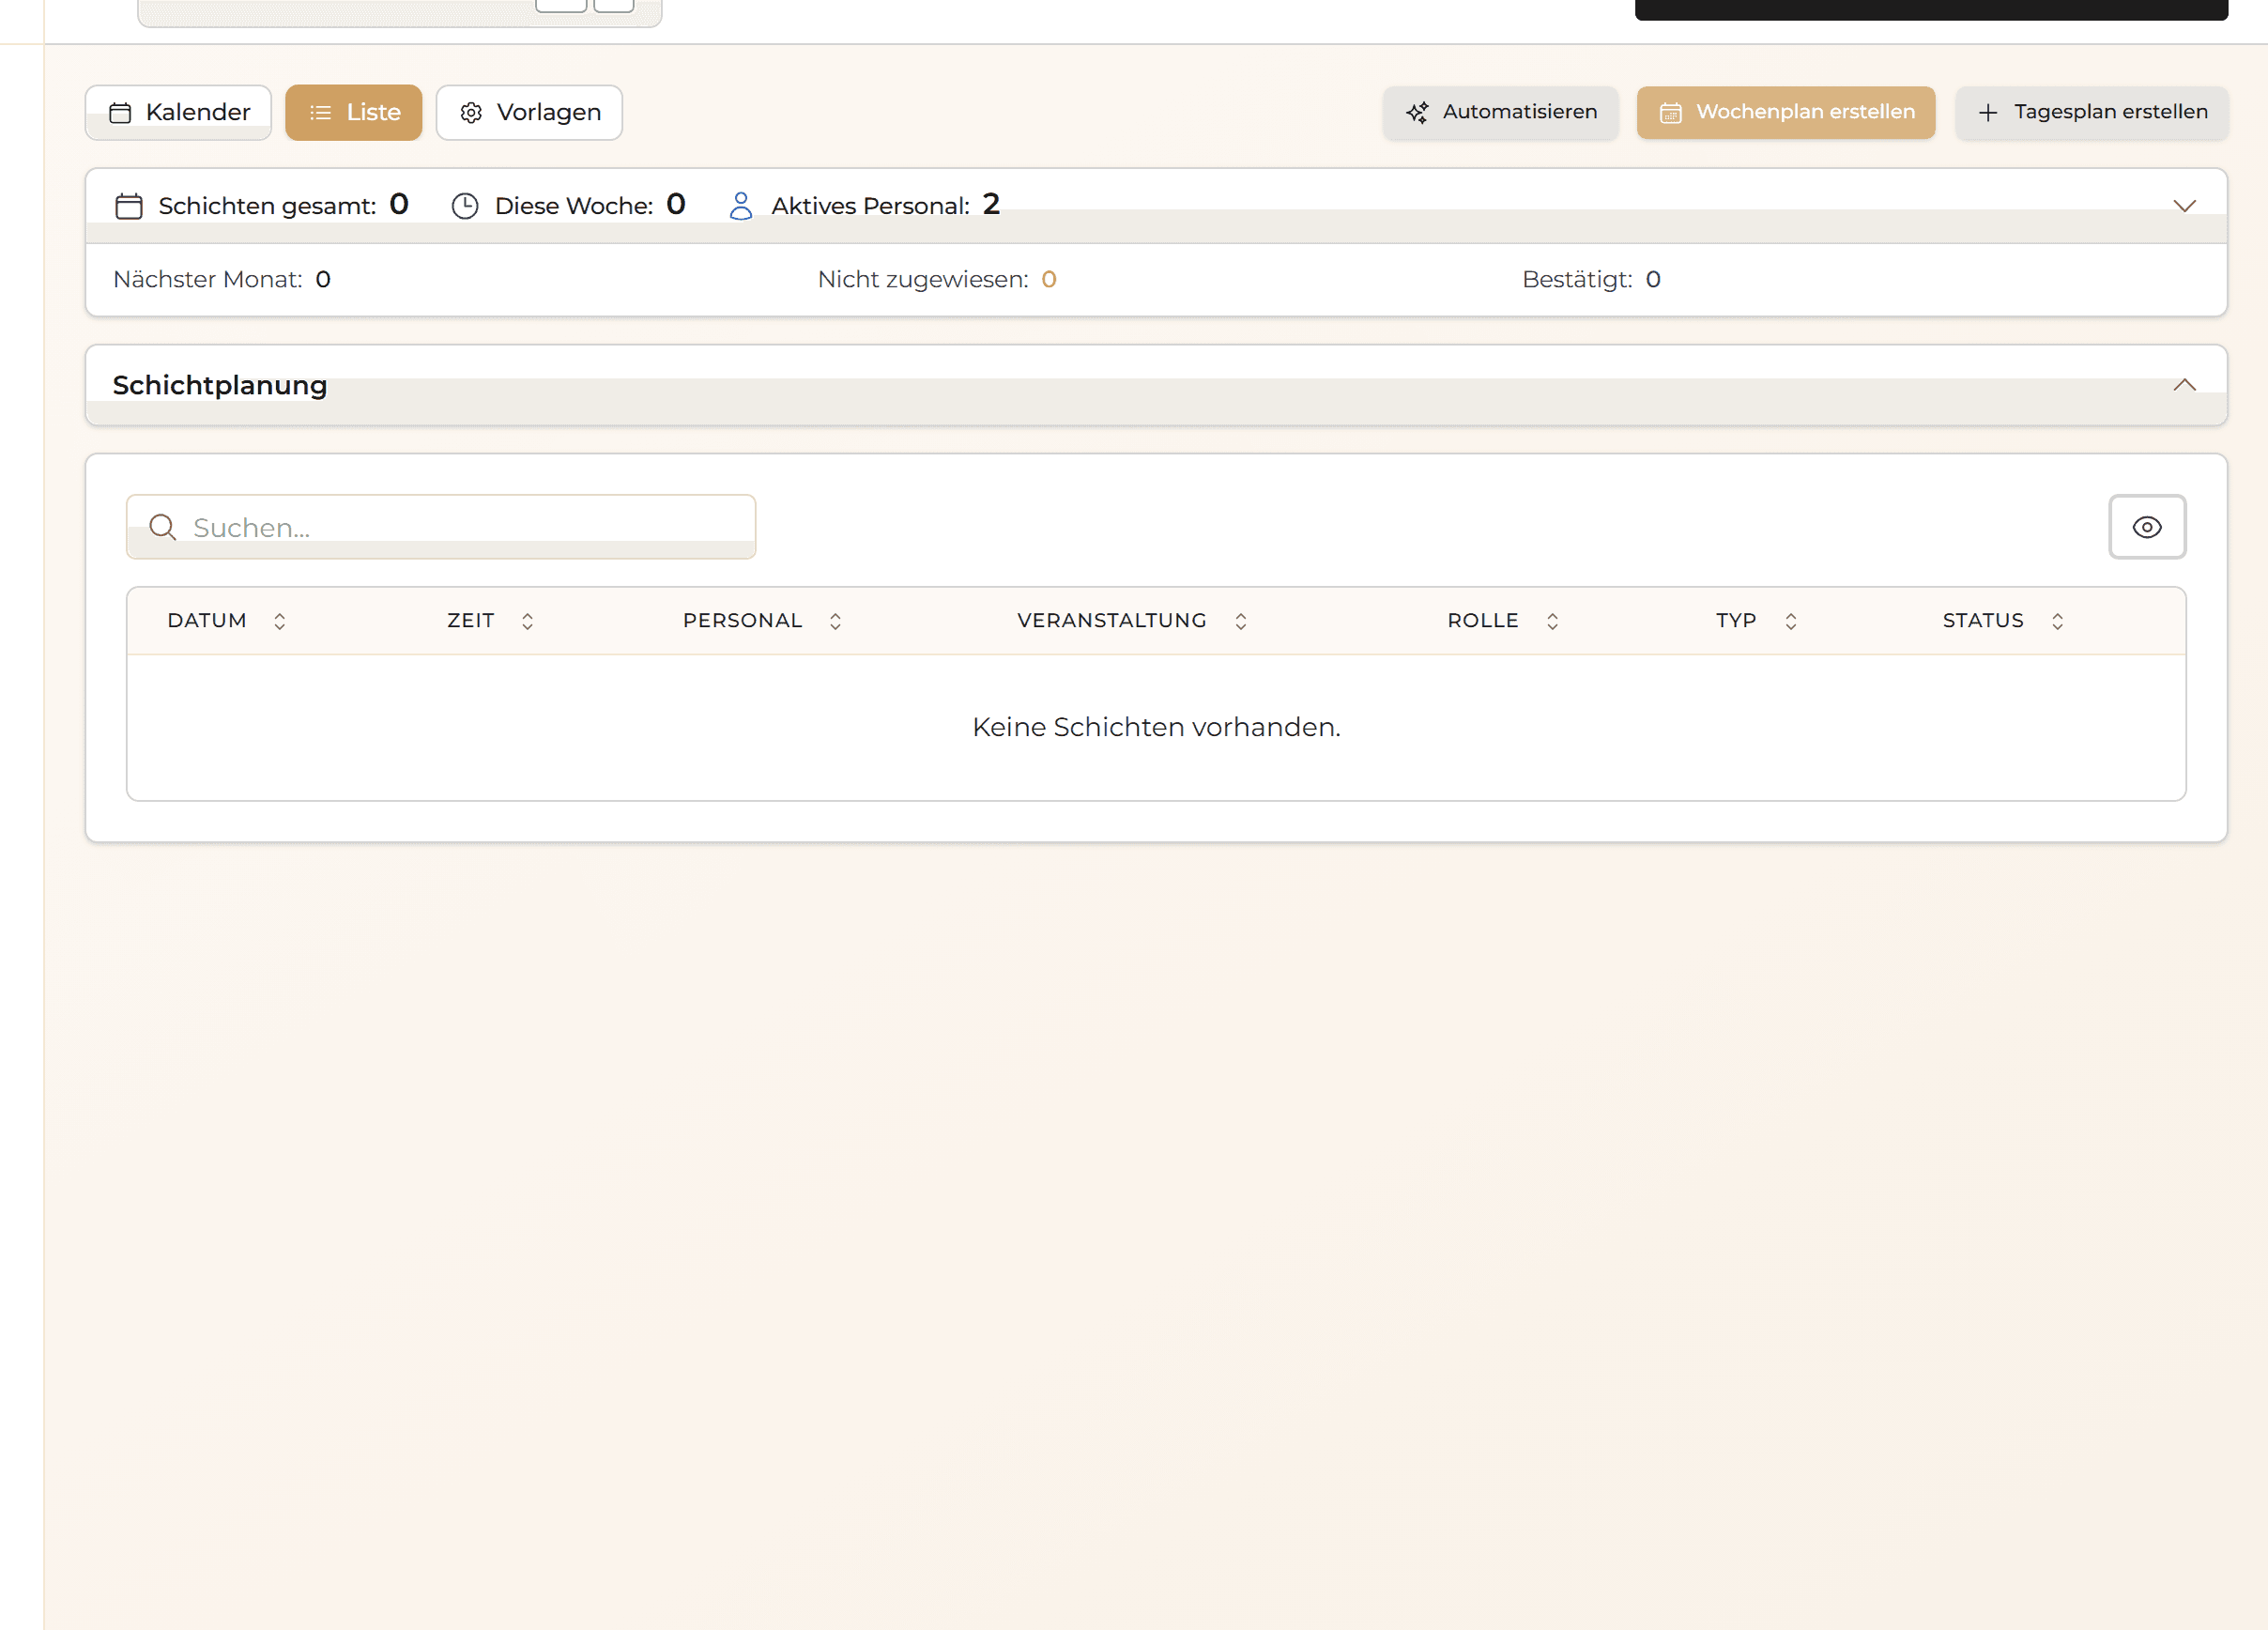Click the clock icon next to Diese Woche
2268x1630 pixels.
[x=465, y=206]
